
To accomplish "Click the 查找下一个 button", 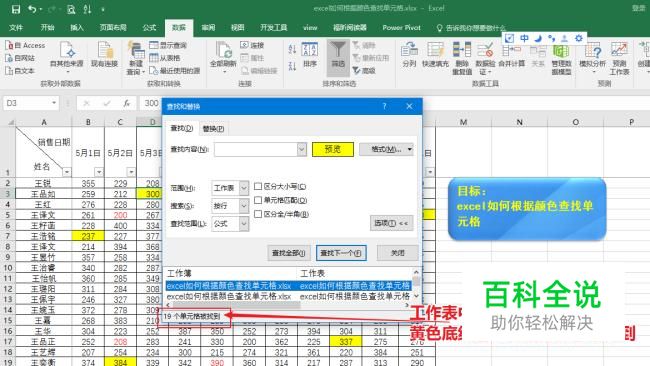I will pos(341,253).
